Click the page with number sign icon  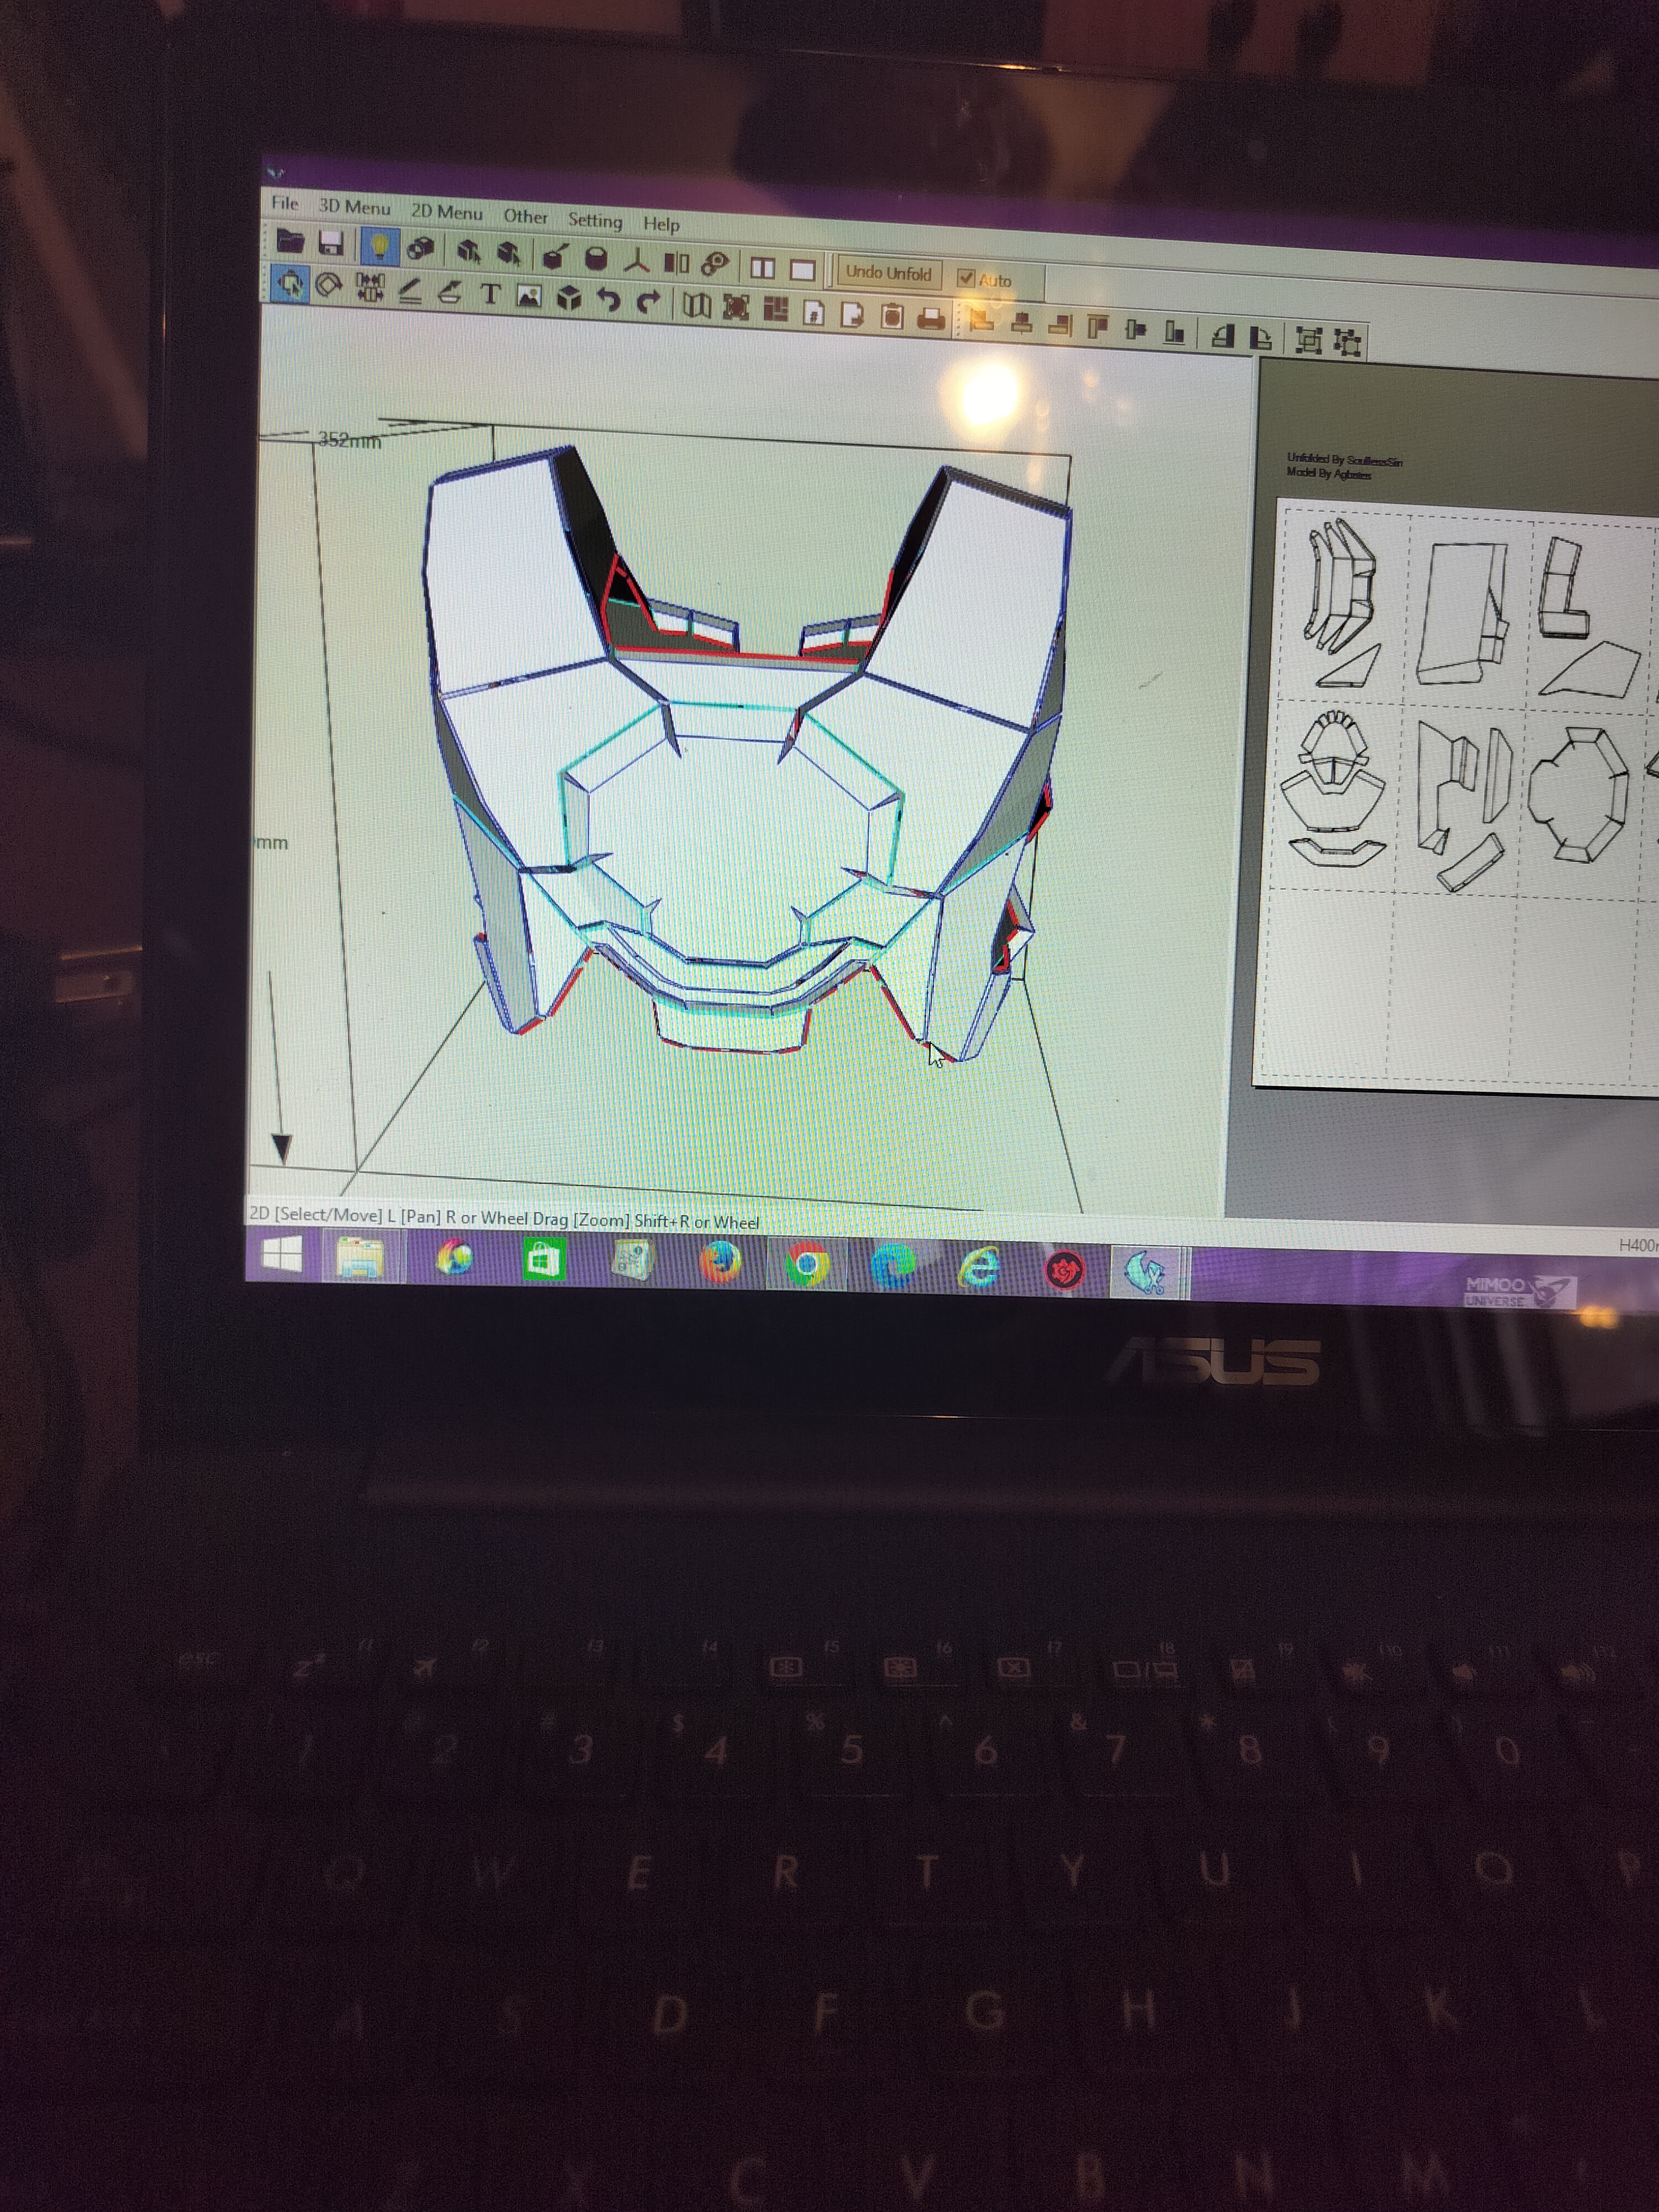coord(815,313)
